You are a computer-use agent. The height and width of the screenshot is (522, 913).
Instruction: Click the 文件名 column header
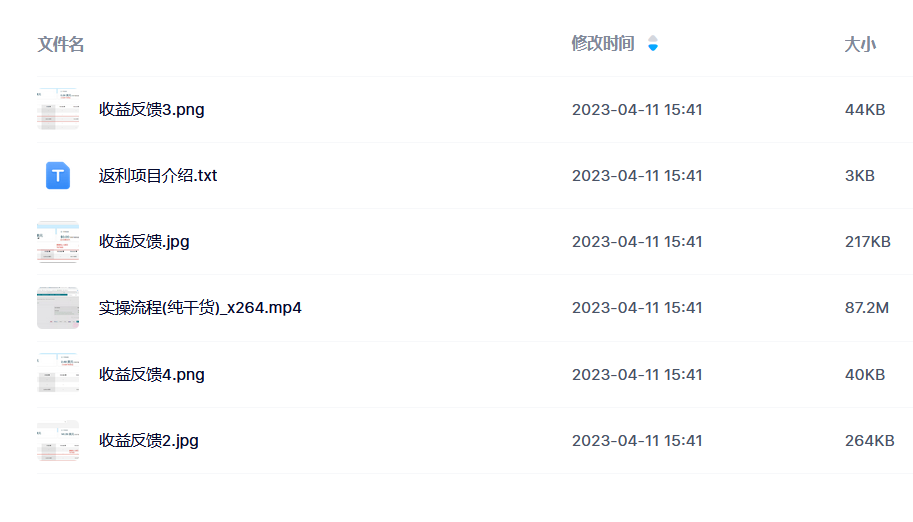(x=61, y=44)
